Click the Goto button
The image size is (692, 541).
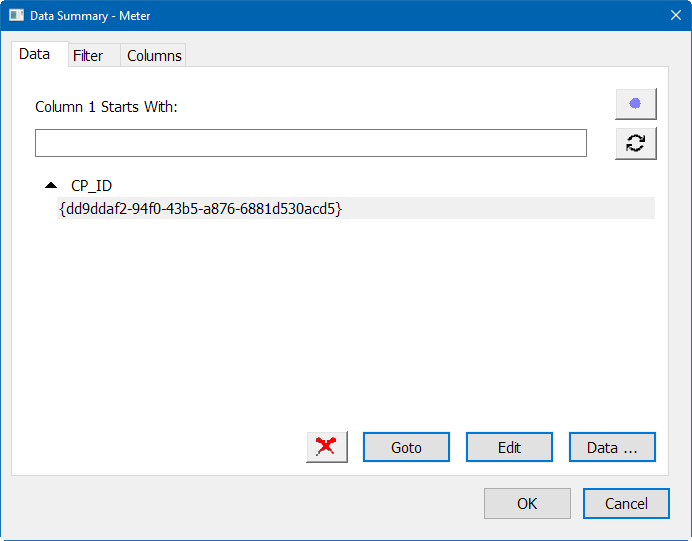[406, 447]
